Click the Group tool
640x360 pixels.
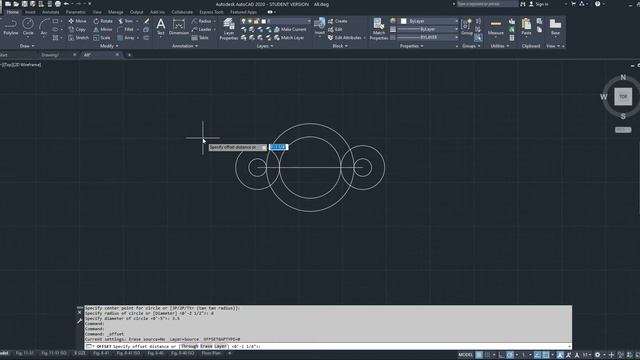coord(467,27)
